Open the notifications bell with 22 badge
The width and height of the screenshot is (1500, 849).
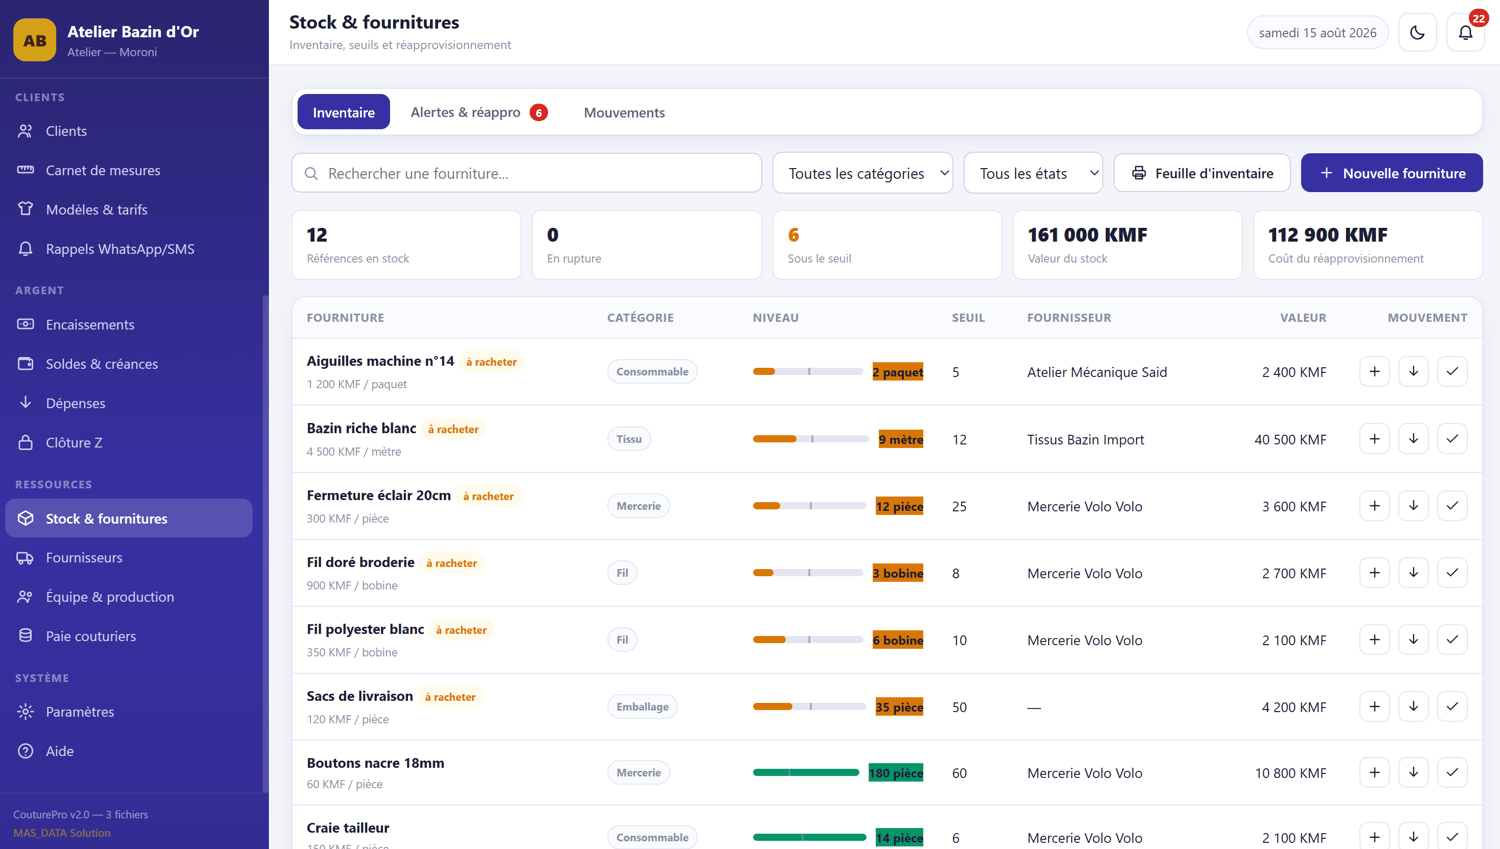(x=1465, y=33)
